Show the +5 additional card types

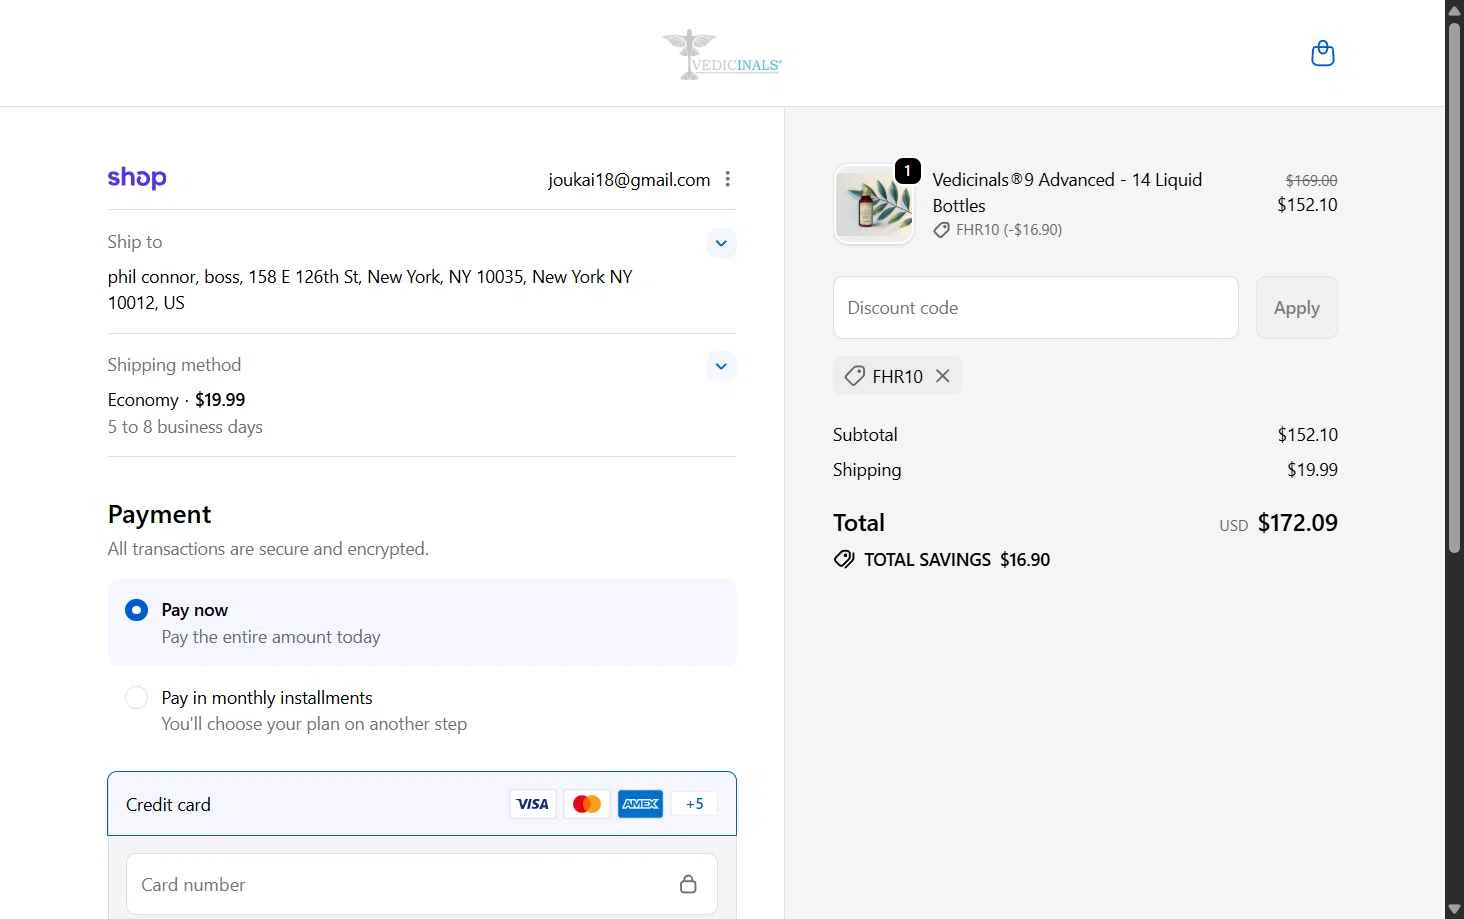click(x=694, y=804)
